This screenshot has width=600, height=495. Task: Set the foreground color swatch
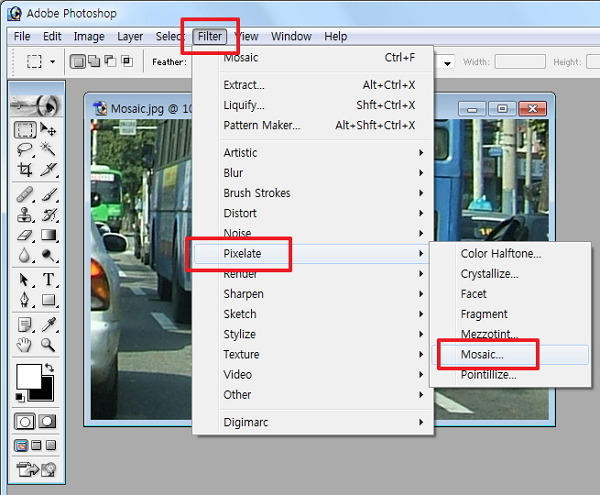tap(29, 376)
